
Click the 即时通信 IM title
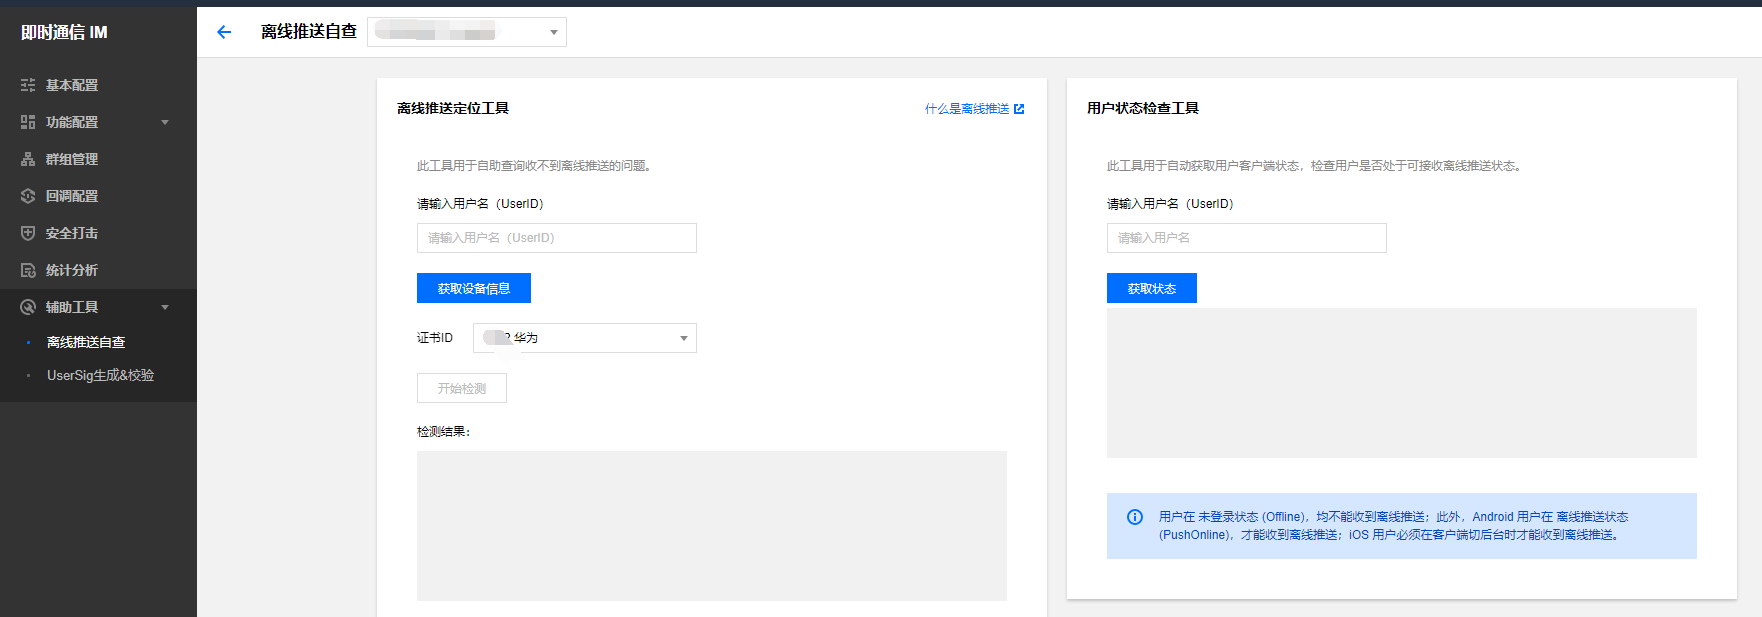point(64,32)
